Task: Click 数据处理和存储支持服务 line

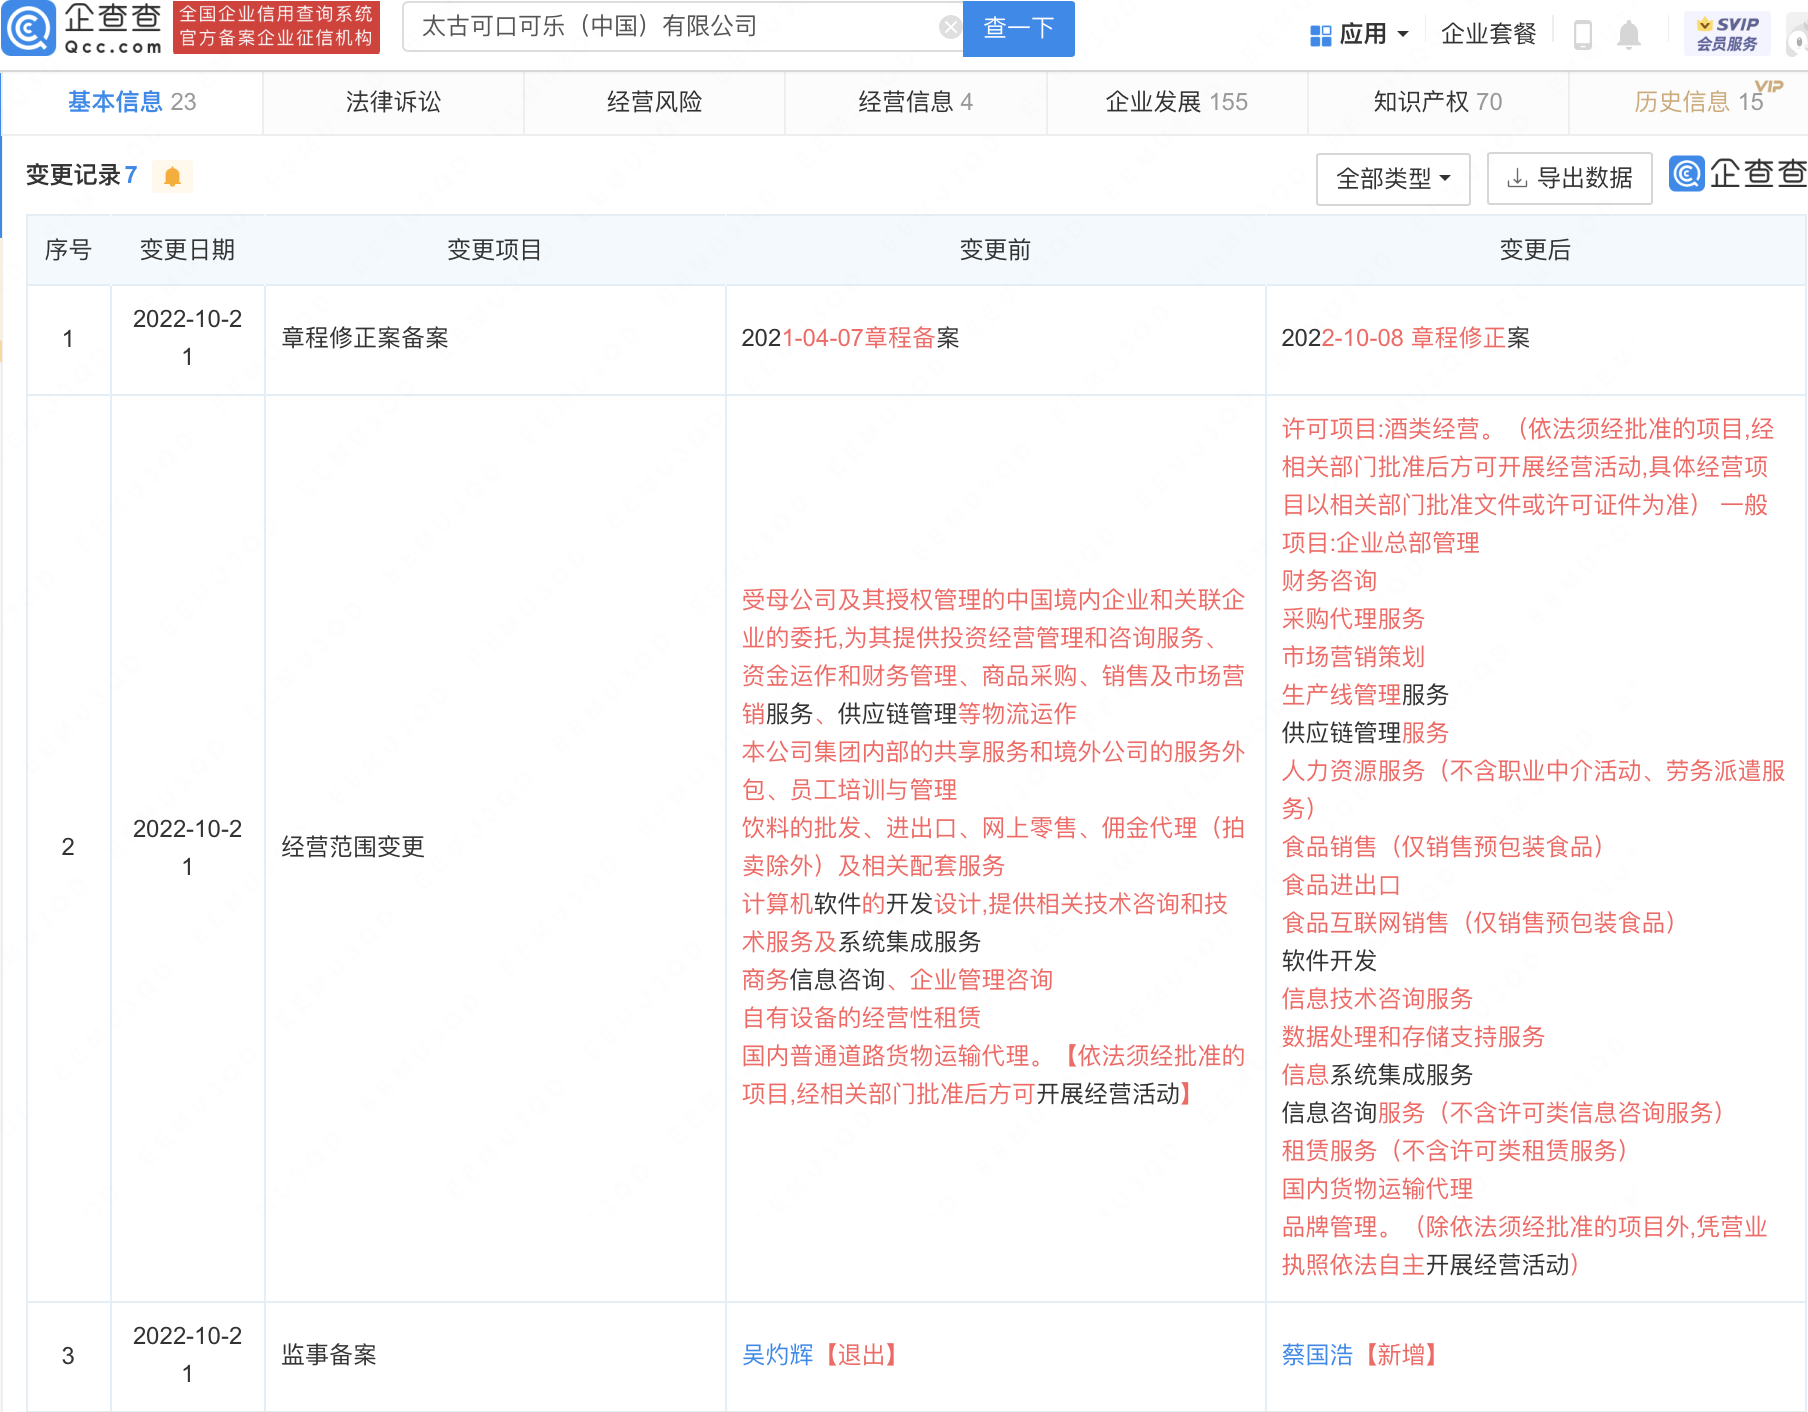Action: click(1413, 1037)
